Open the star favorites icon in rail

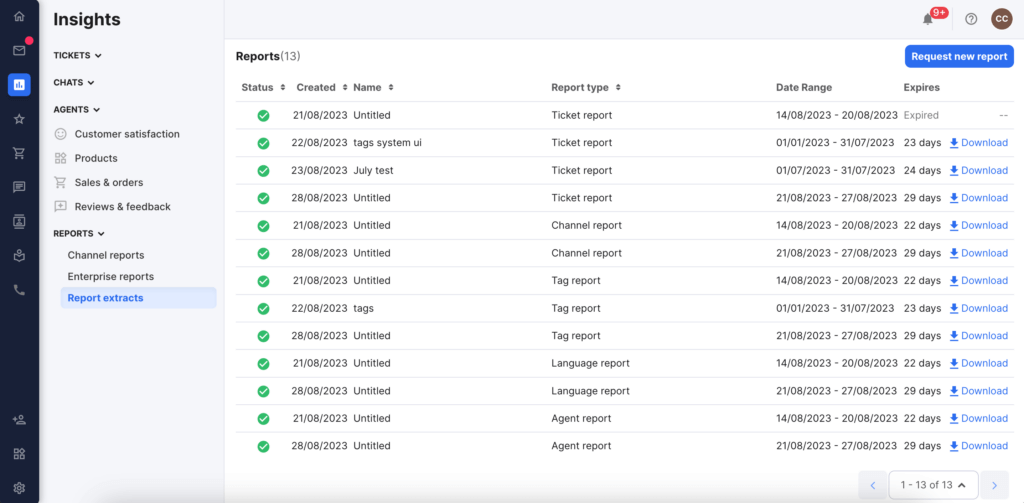pos(19,119)
